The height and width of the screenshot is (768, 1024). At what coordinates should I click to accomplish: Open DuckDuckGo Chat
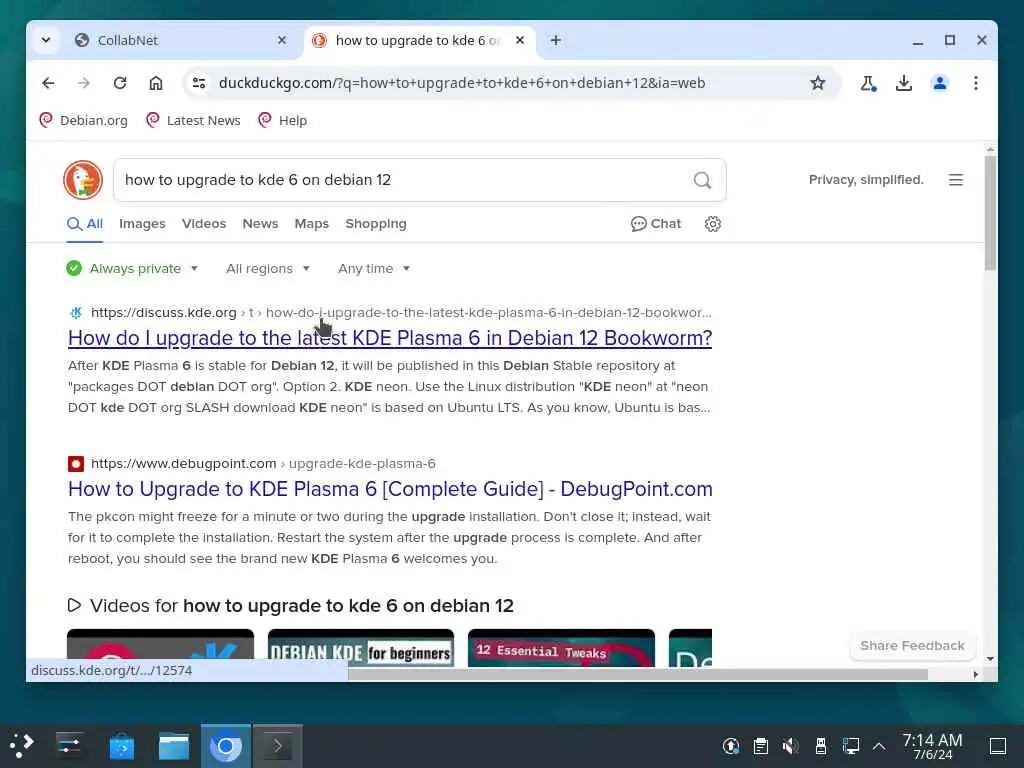coord(656,224)
